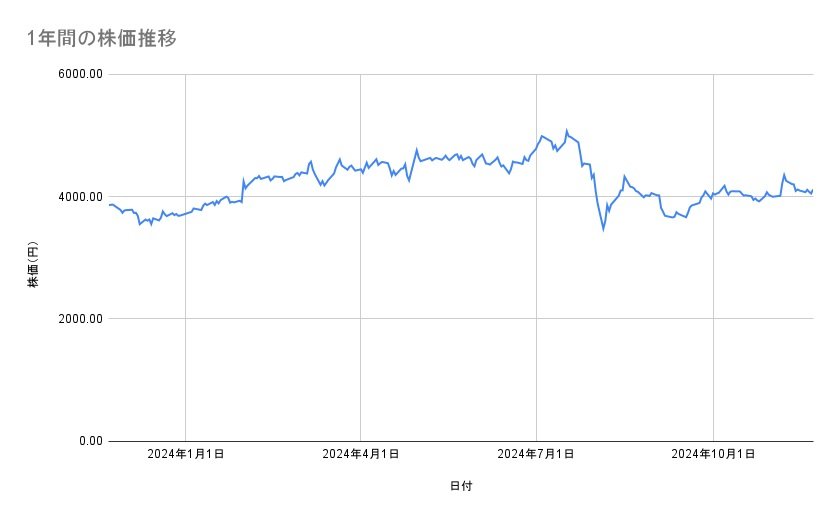Click the price line's highest peak in July
839x519 pixels.
[566, 130]
